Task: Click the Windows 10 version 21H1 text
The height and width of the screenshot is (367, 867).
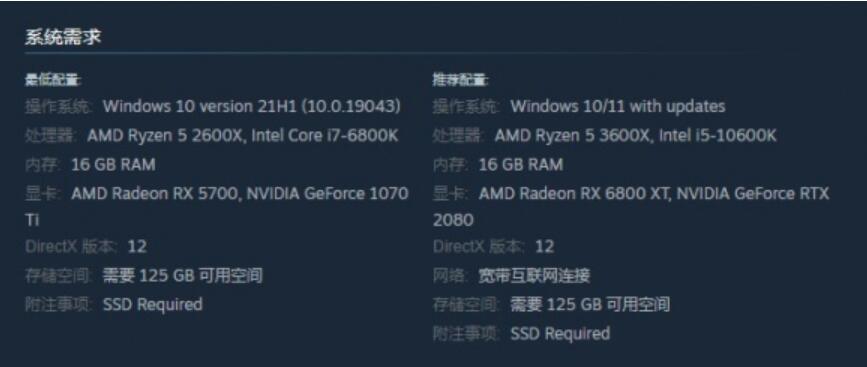Action: pyautogui.click(x=252, y=106)
